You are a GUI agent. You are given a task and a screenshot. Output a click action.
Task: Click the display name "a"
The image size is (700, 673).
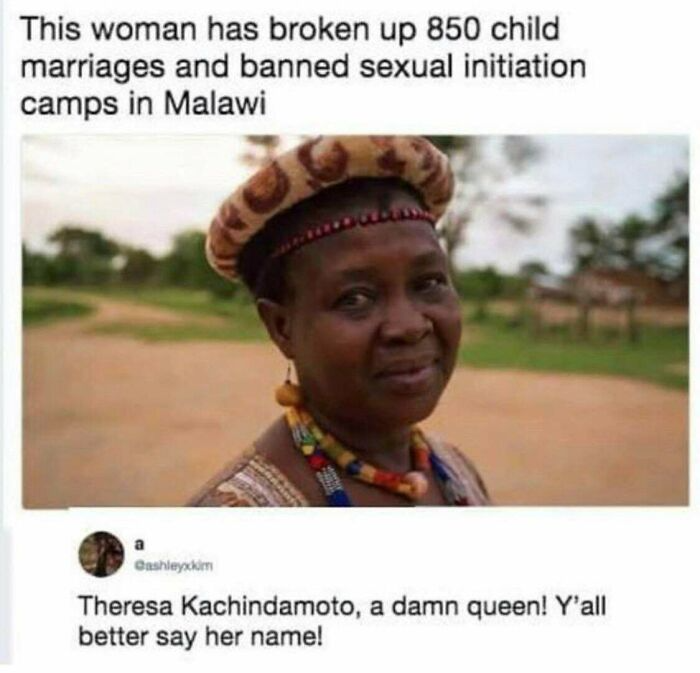(x=139, y=544)
